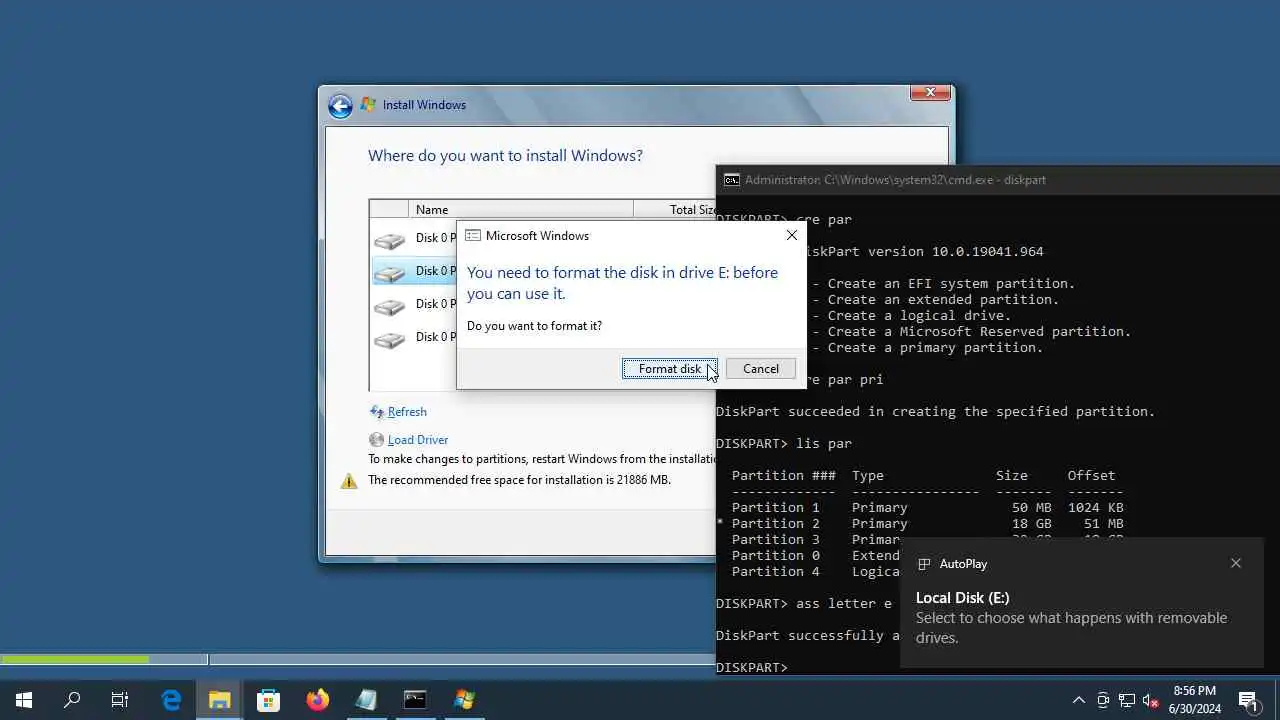Switch to Windows Setup taskbar icon
Screen dimensions: 1280x720
click(x=464, y=700)
